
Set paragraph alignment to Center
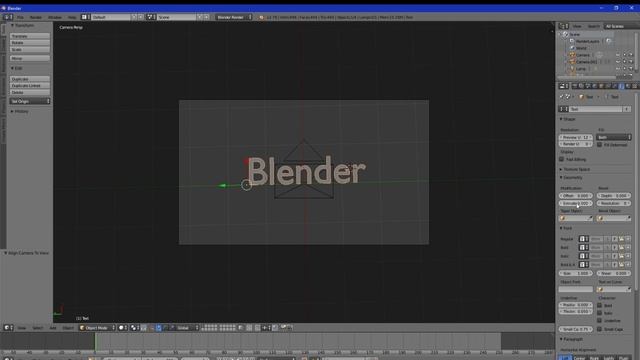(x=579, y=358)
